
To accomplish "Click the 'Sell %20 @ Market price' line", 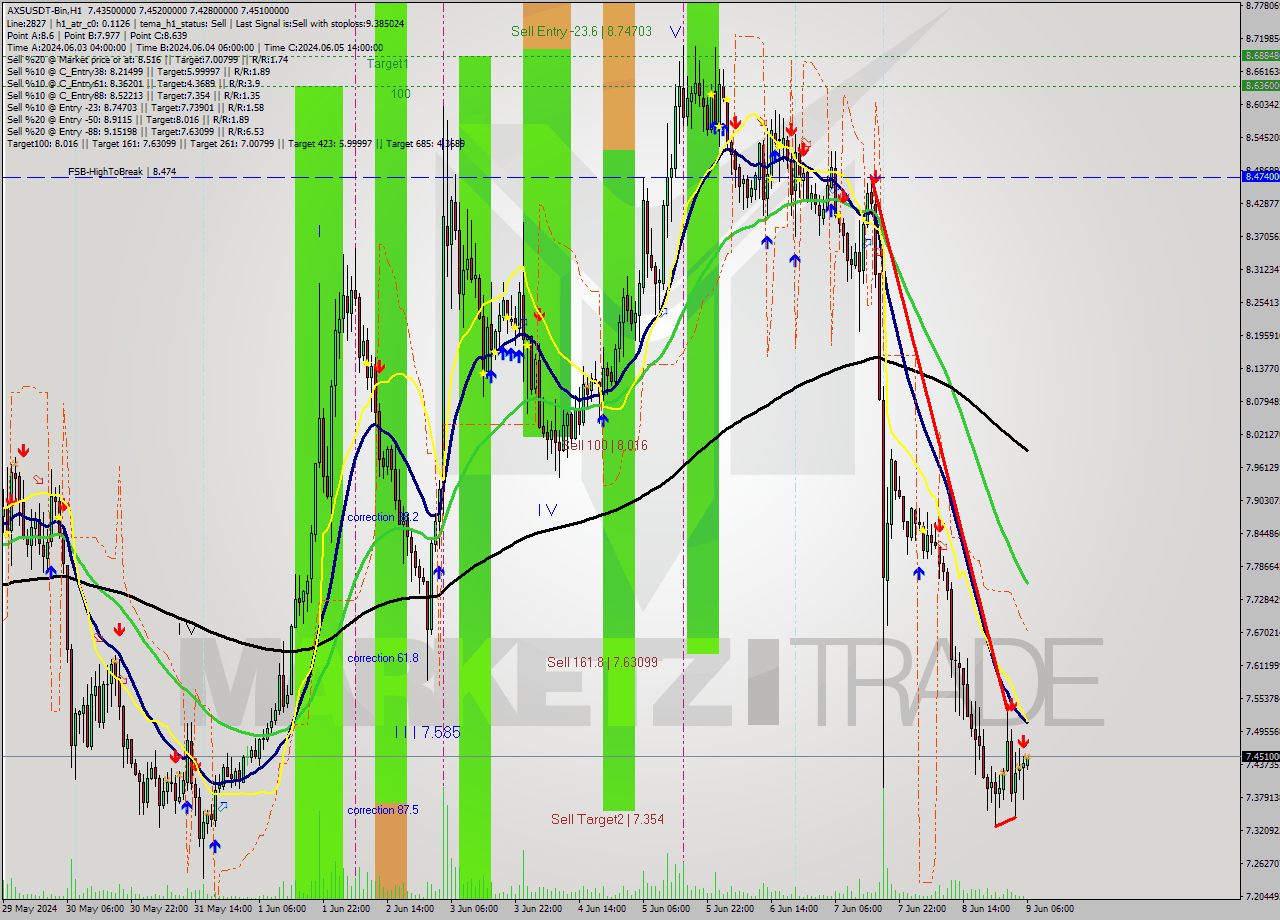I will coord(147,59).
